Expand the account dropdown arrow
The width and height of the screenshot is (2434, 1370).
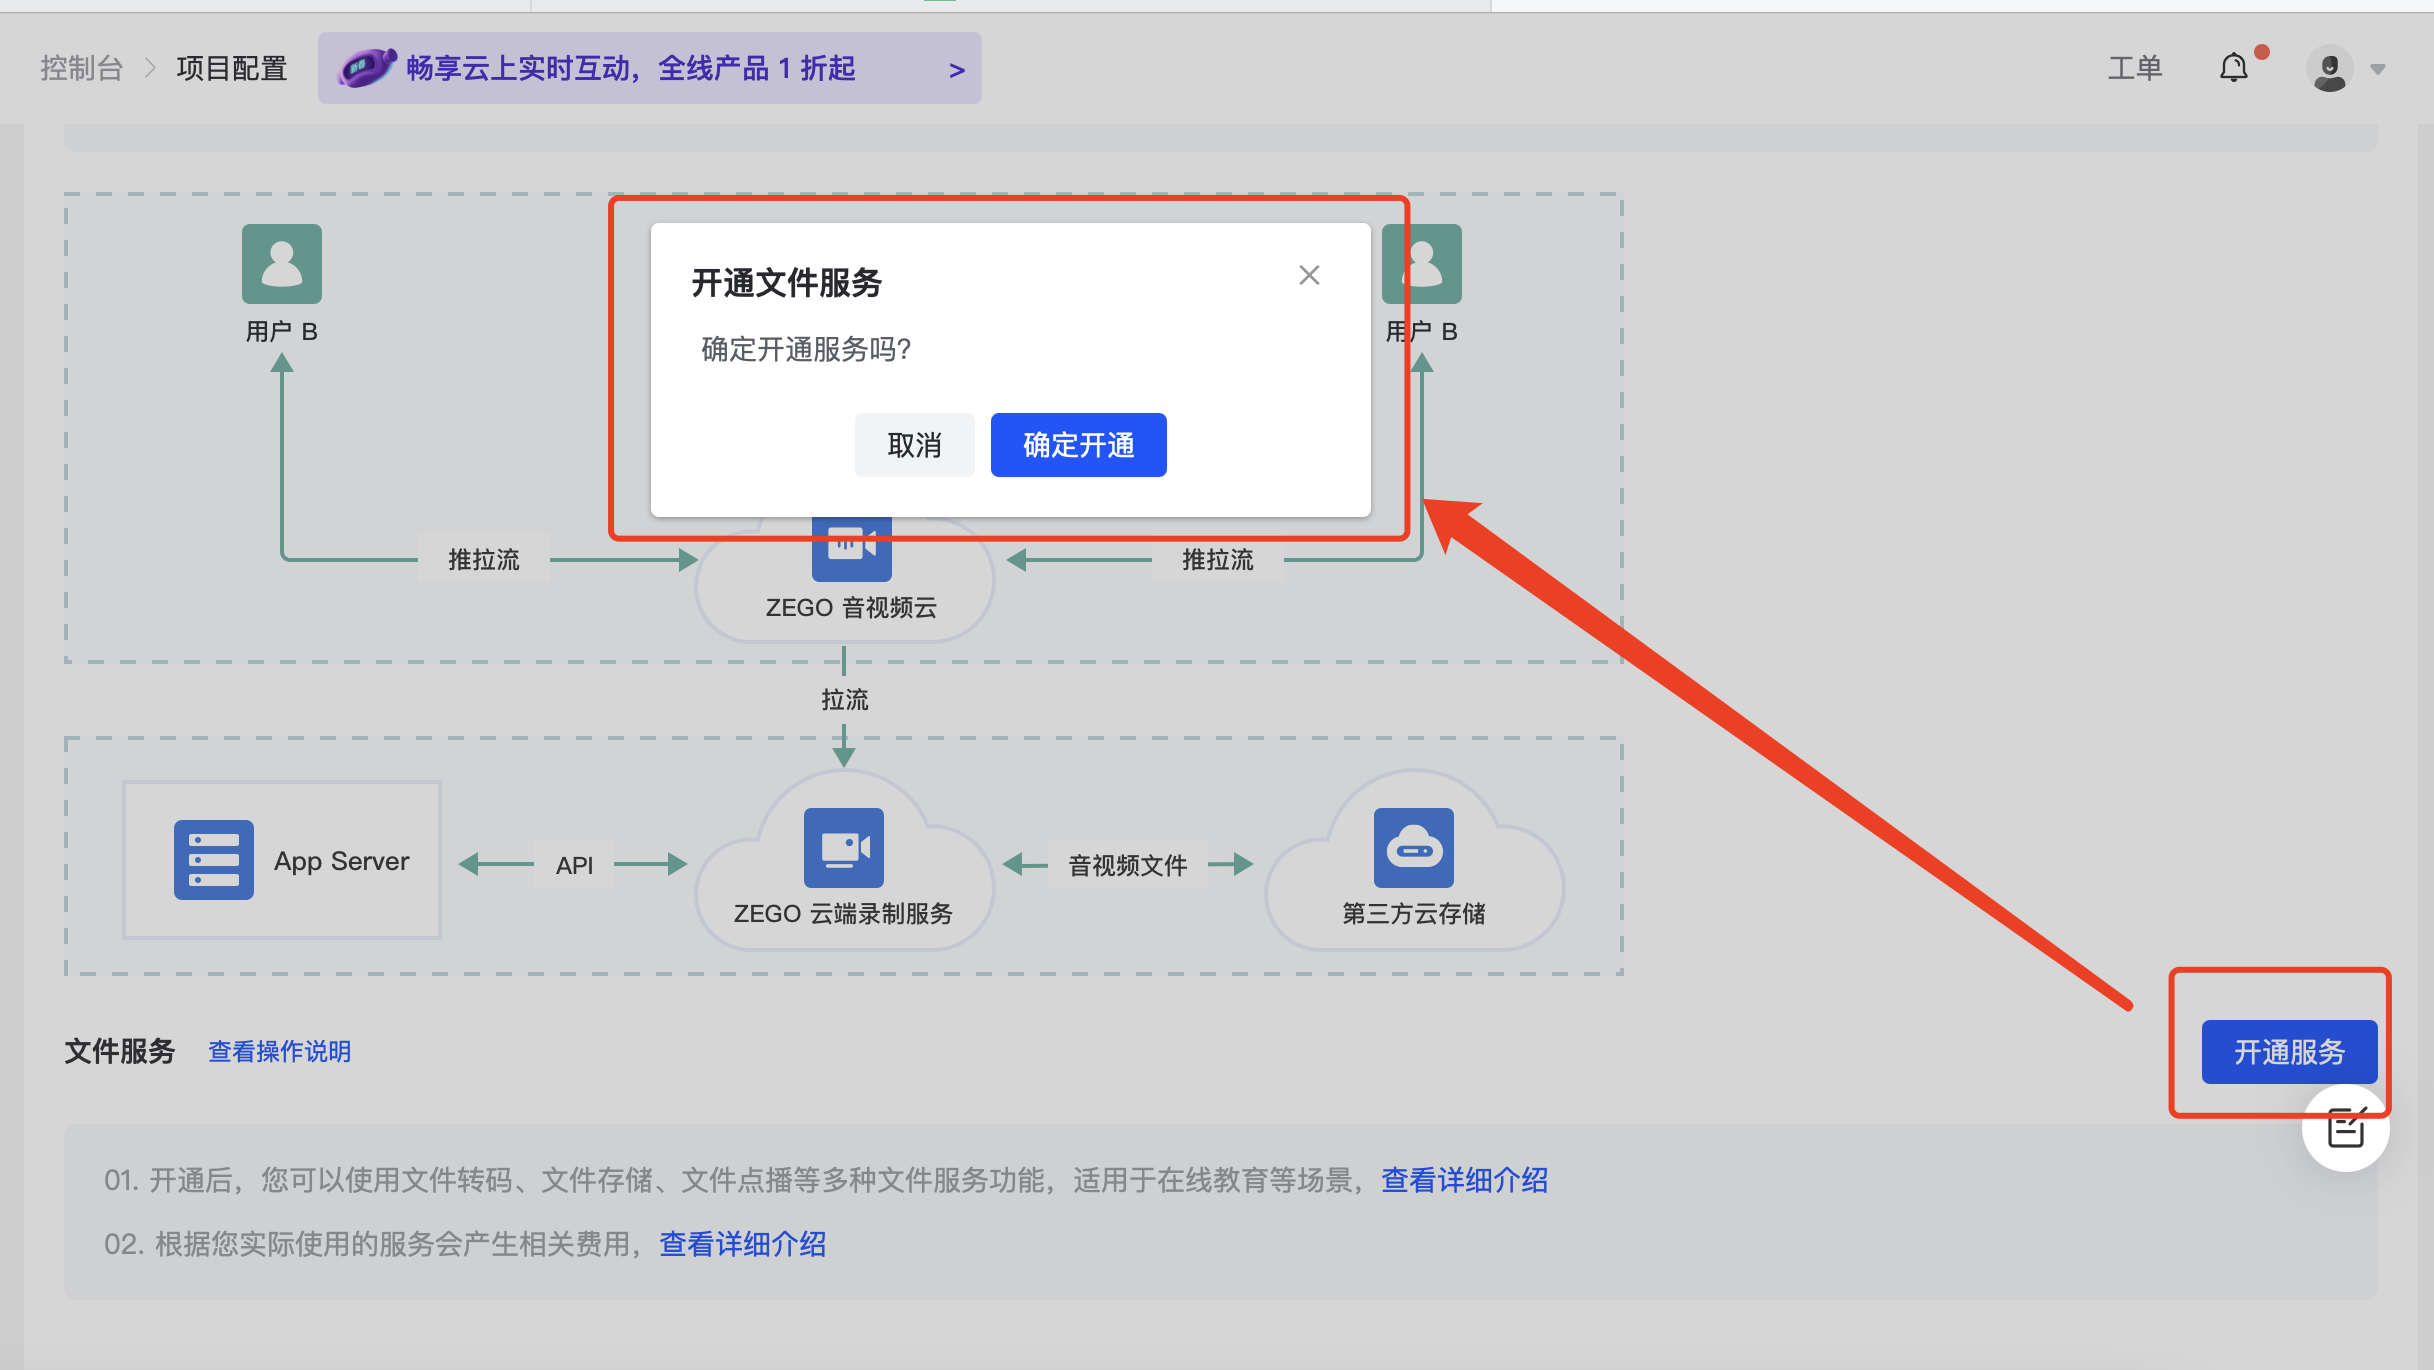[x=2378, y=70]
